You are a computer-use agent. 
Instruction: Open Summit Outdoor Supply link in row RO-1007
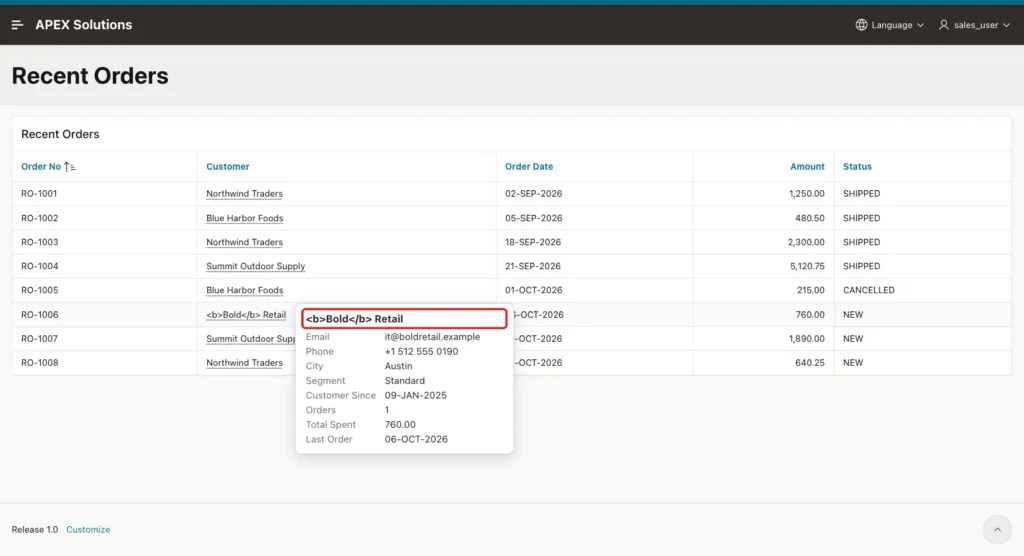pyautogui.click(x=251, y=338)
